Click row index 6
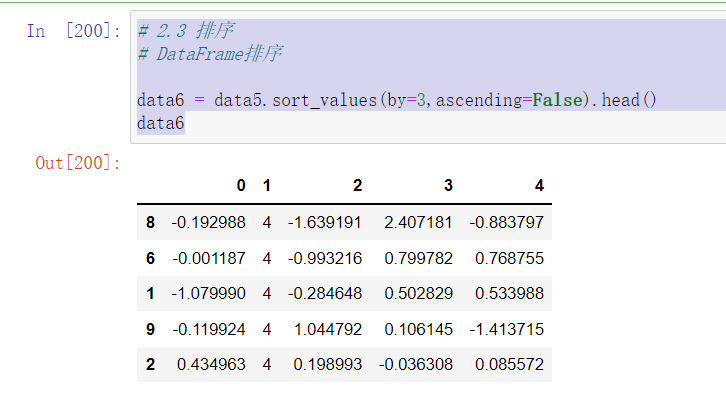 (x=150, y=258)
